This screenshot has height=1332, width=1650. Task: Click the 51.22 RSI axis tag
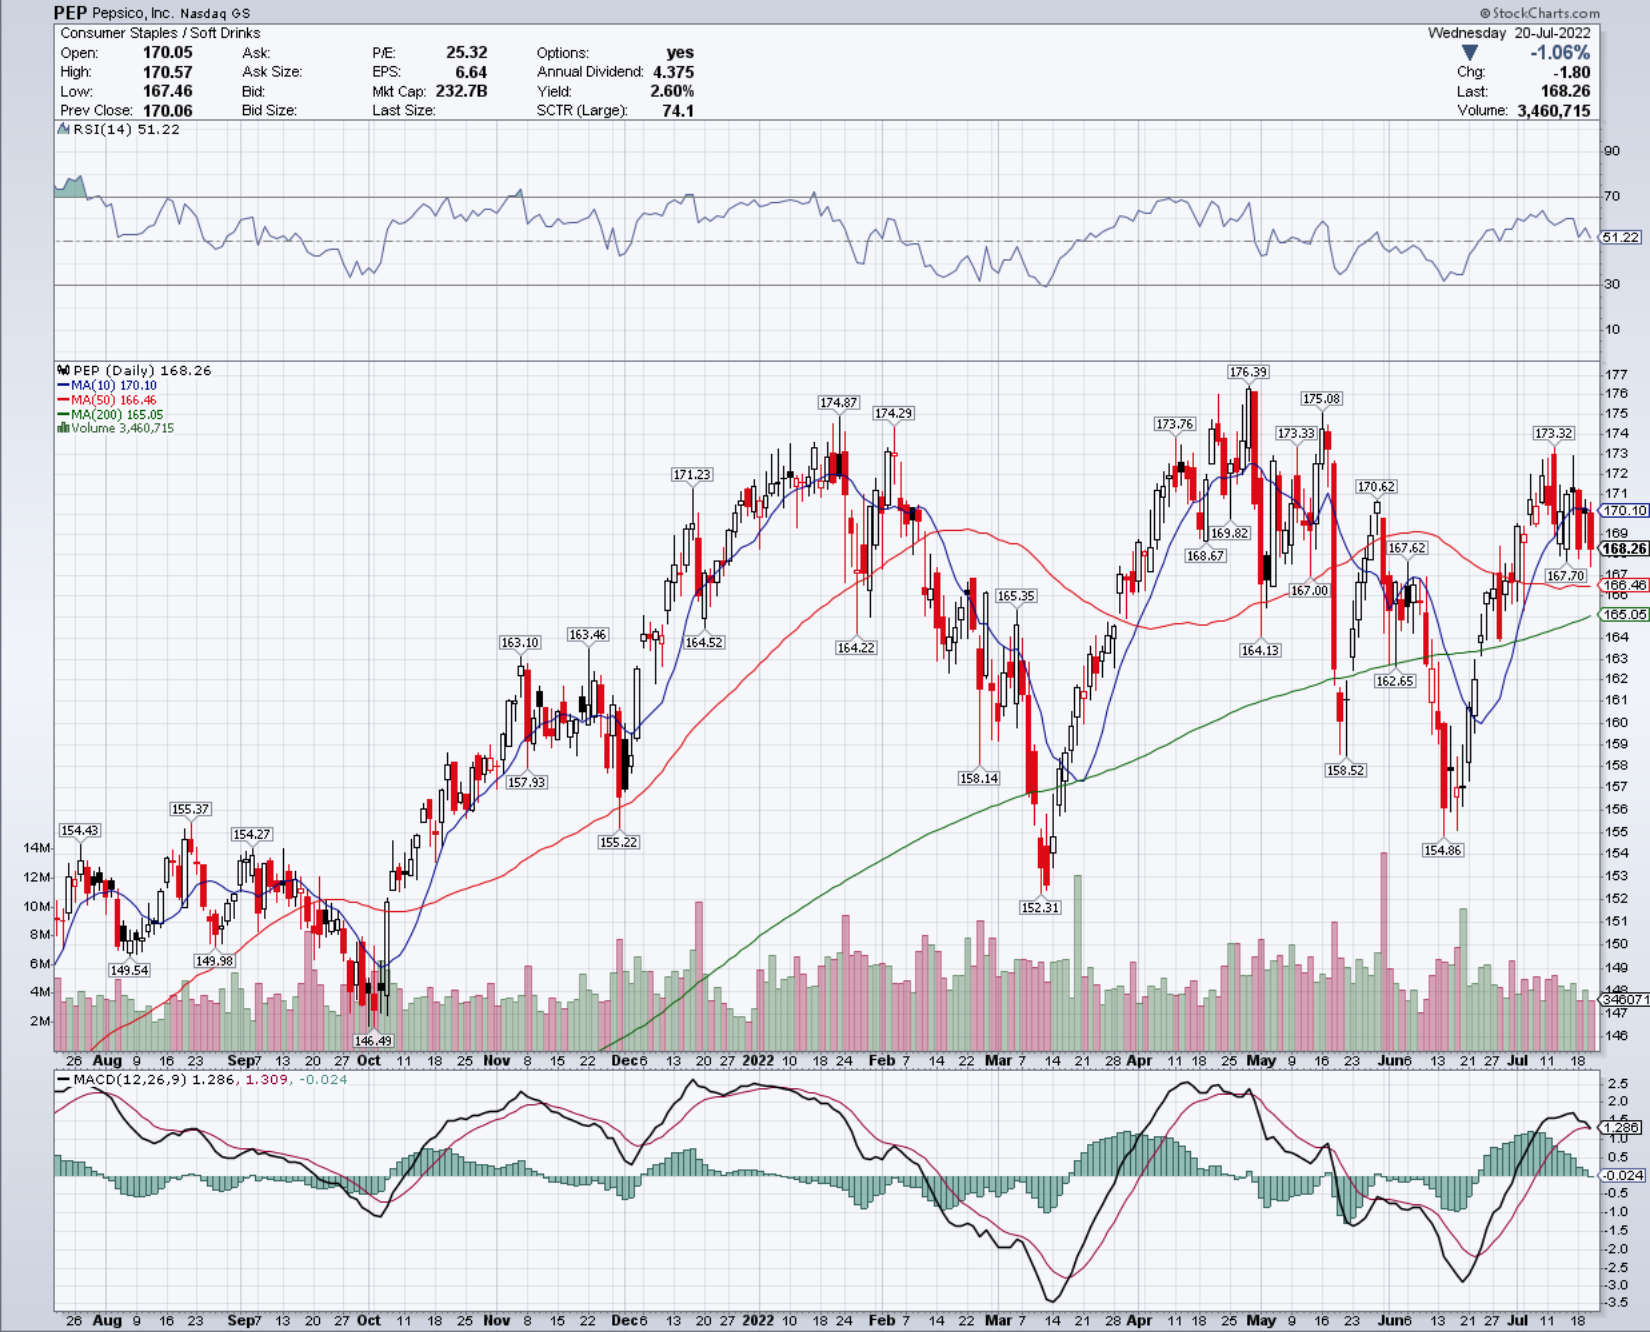coord(1621,237)
